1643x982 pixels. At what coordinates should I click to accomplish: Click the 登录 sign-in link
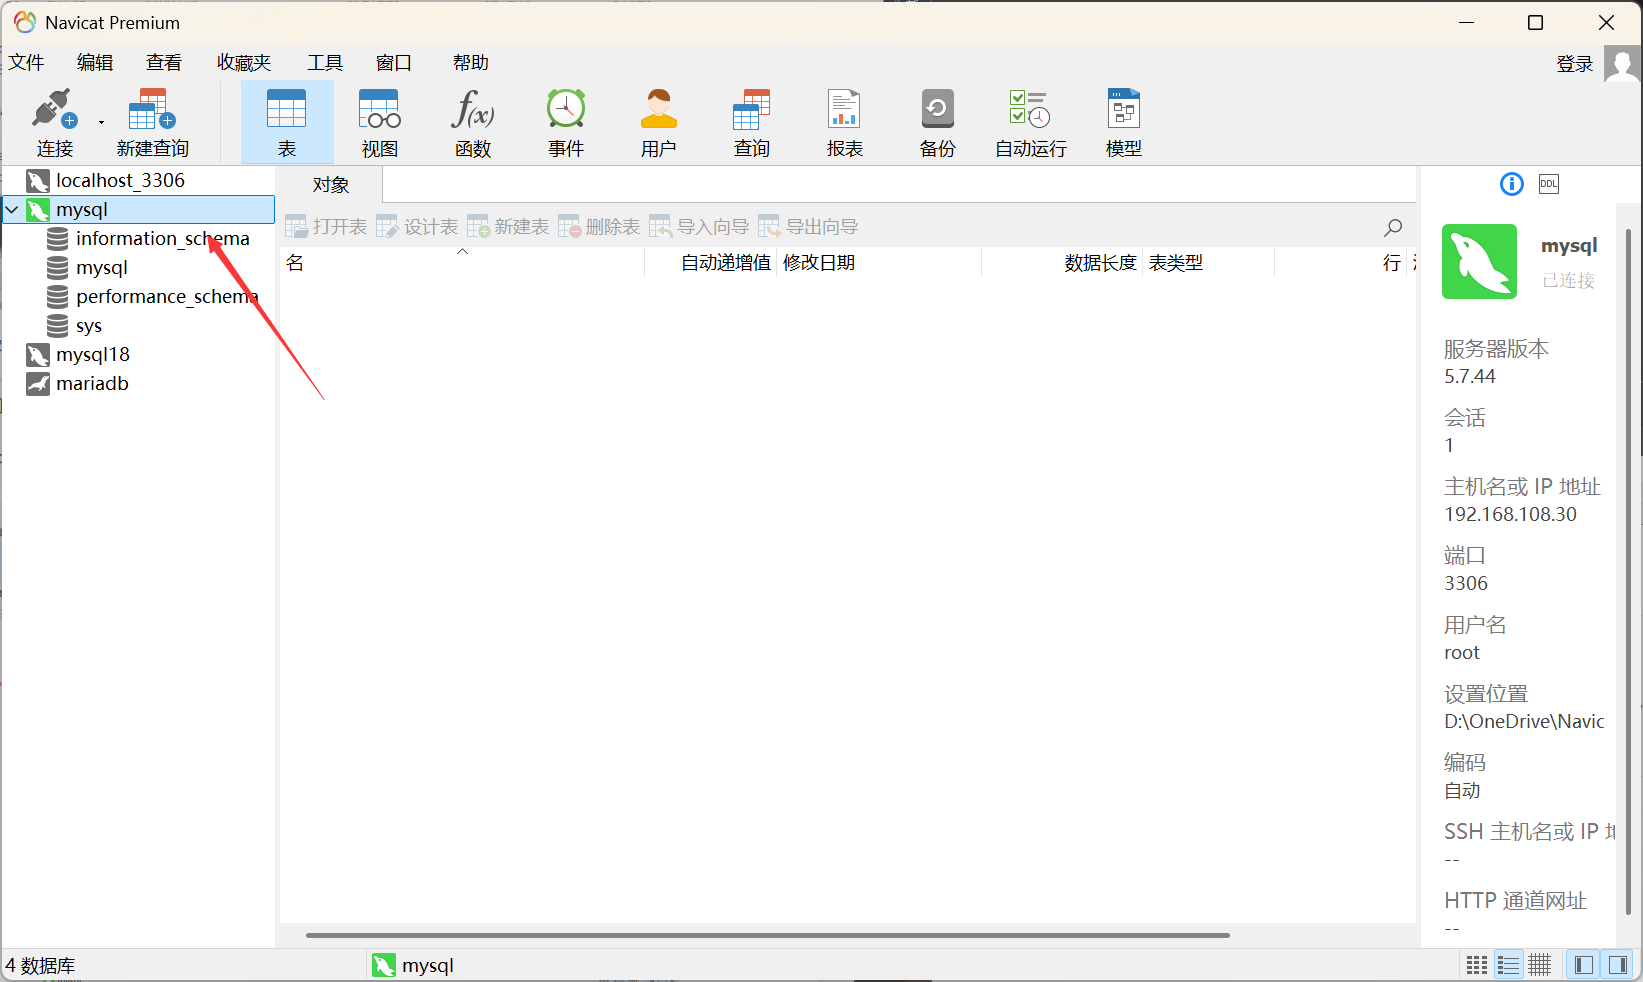(x=1575, y=64)
